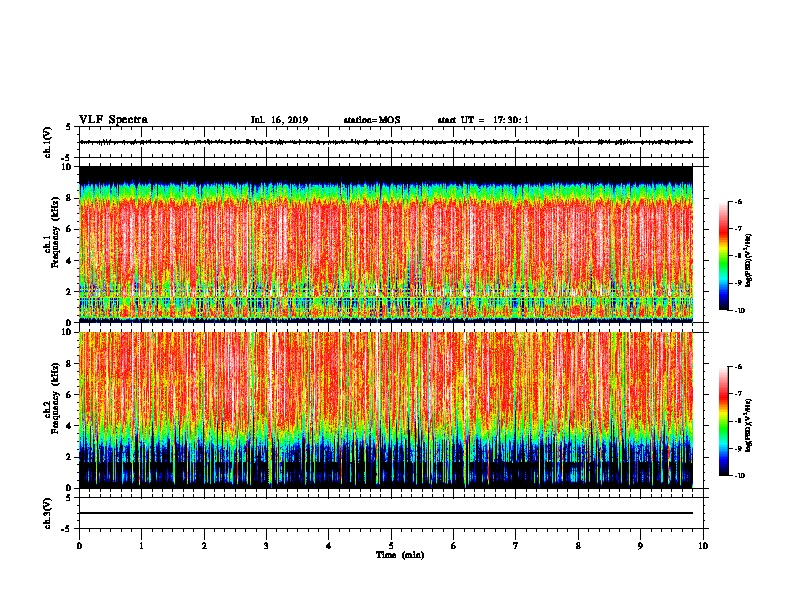The image size is (792, 612).
Task: Click the ch.1 frequency axis "2" tick
Action: pyautogui.click(x=69, y=292)
